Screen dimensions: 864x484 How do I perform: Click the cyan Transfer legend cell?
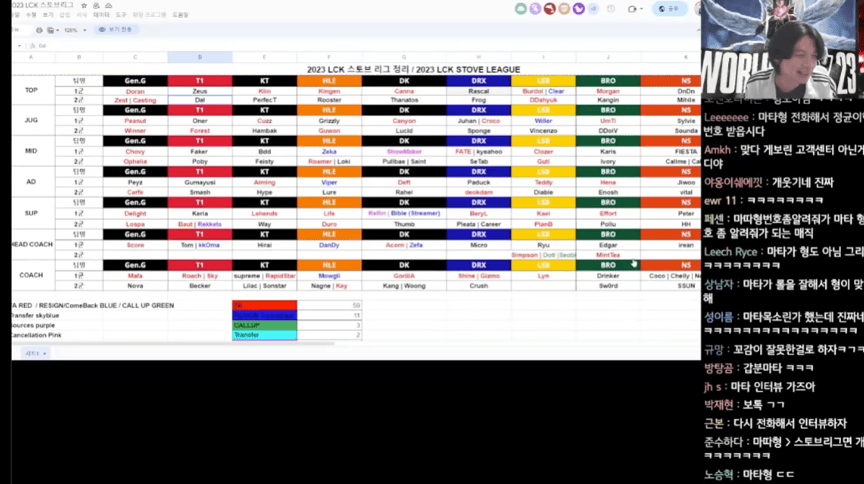(264, 335)
